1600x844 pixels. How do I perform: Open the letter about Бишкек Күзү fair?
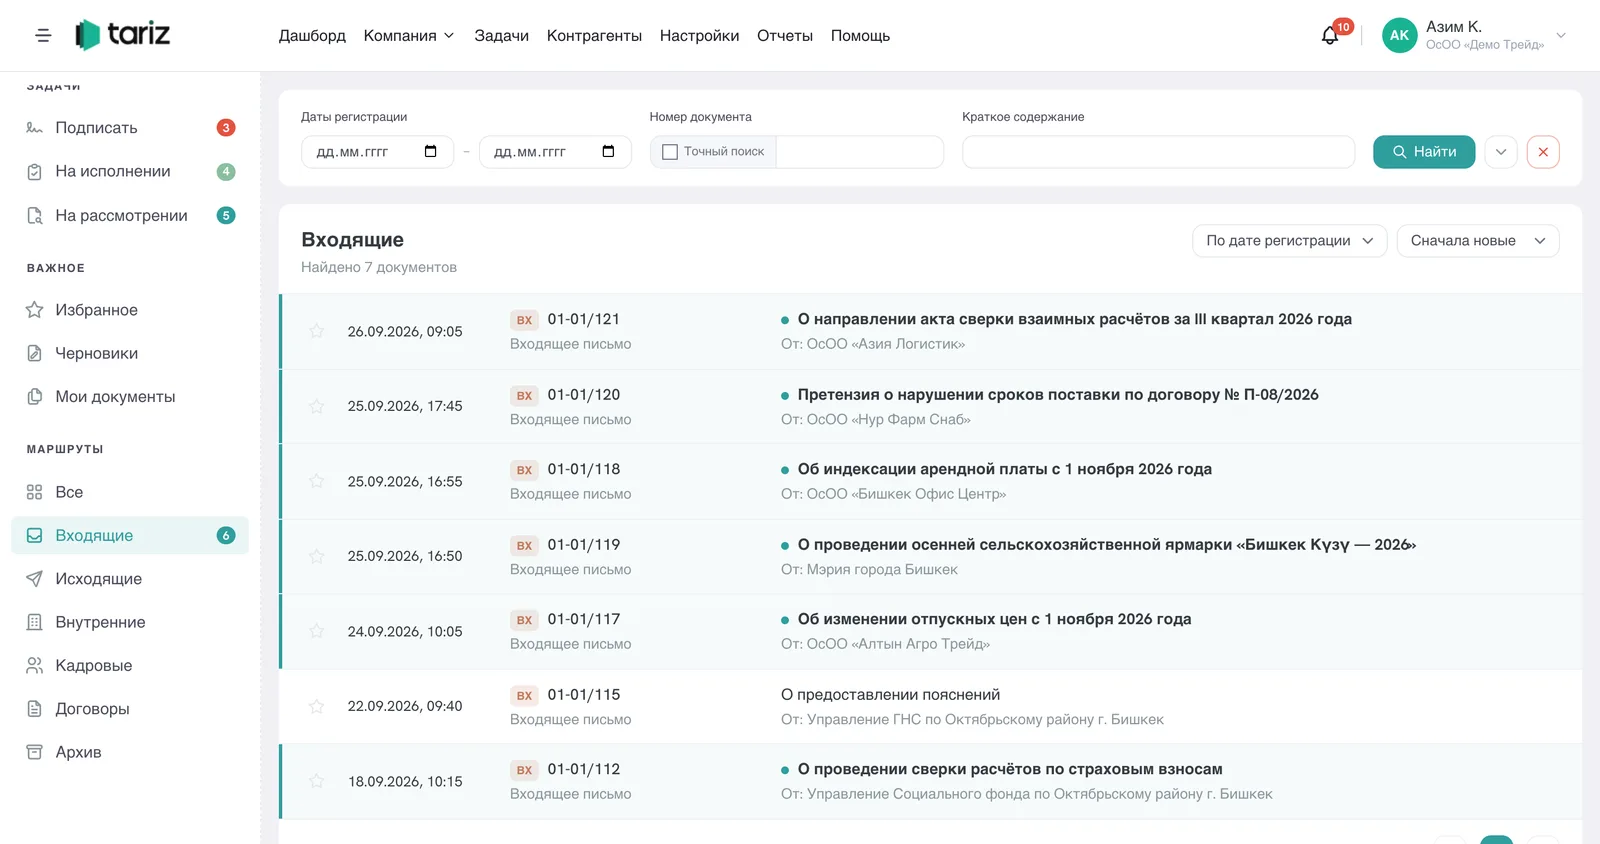point(1107,545)
